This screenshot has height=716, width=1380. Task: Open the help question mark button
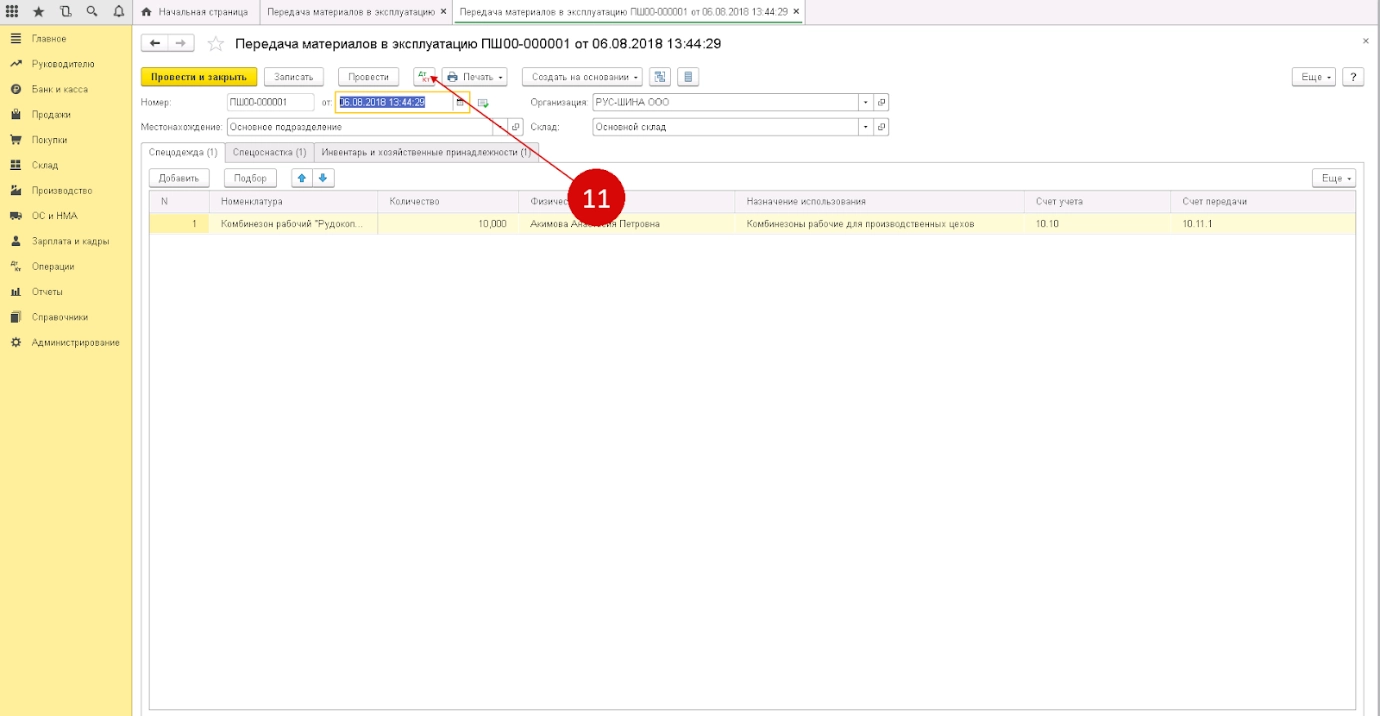coord(1353,77)
